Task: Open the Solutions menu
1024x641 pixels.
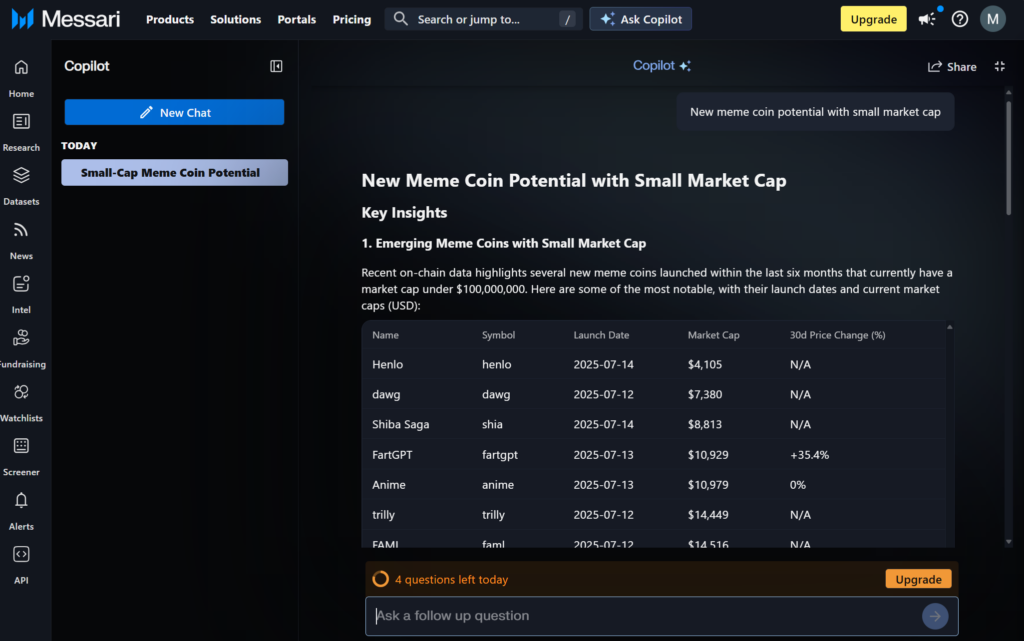Action: (235, 20)
